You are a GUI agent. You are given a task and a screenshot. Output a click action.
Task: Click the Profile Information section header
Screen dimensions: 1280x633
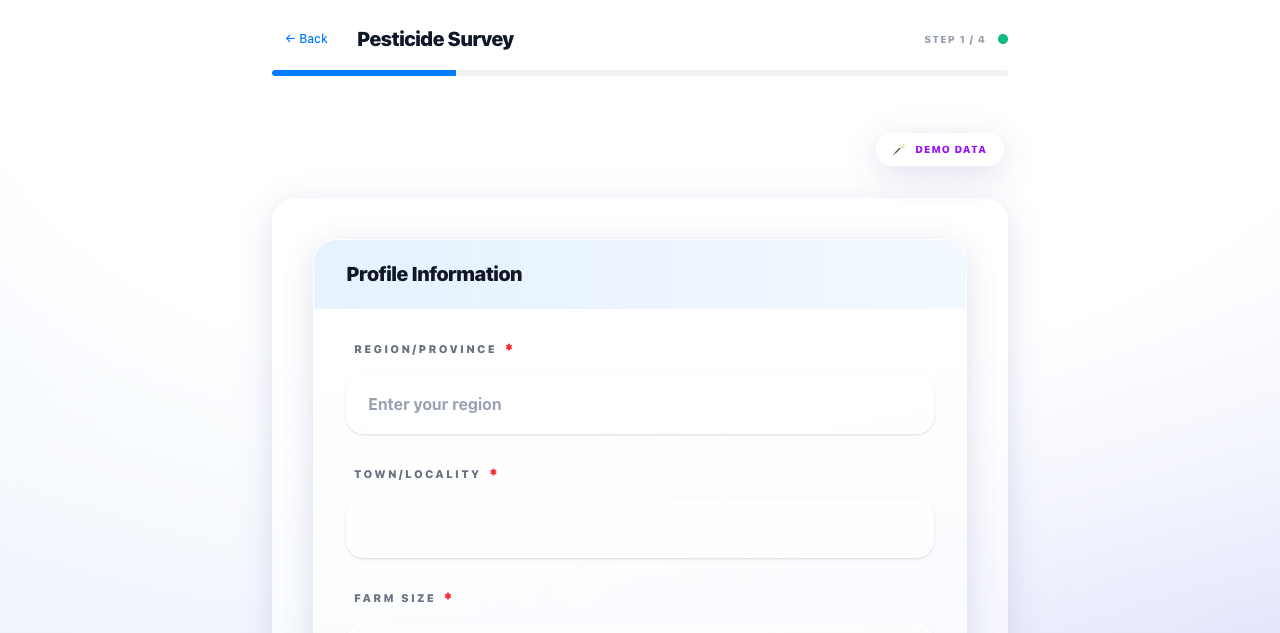click(434, 274)
